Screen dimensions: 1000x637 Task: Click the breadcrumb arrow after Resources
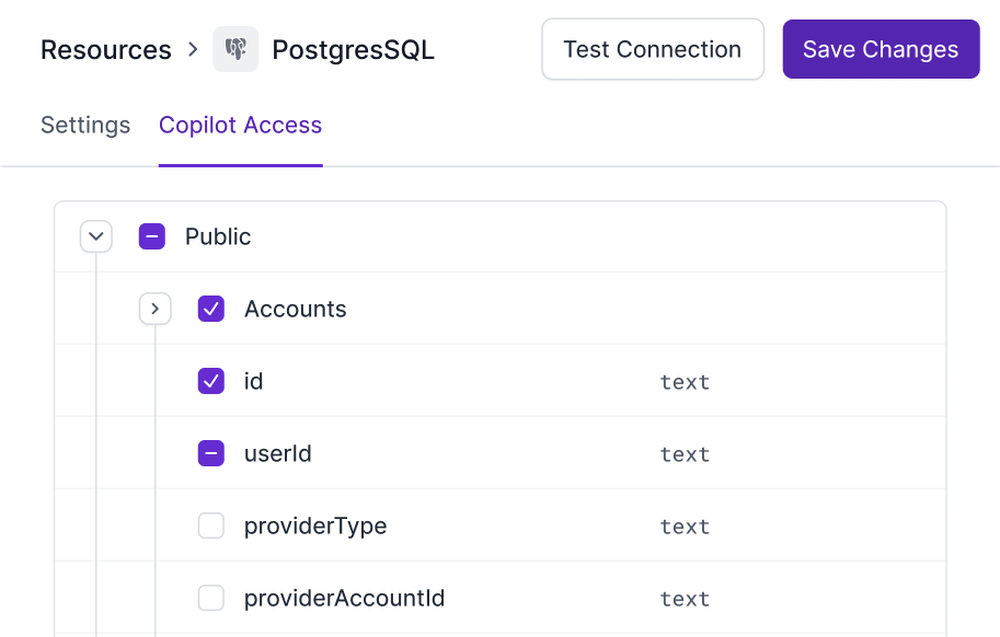point(193,49)
